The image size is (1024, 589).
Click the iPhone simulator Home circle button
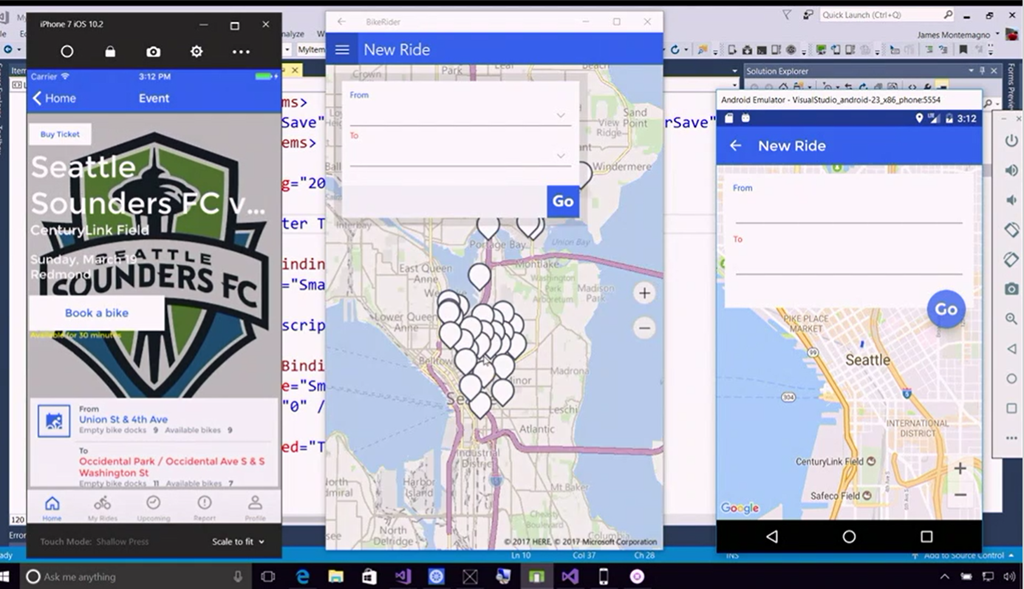pos(67,52)
